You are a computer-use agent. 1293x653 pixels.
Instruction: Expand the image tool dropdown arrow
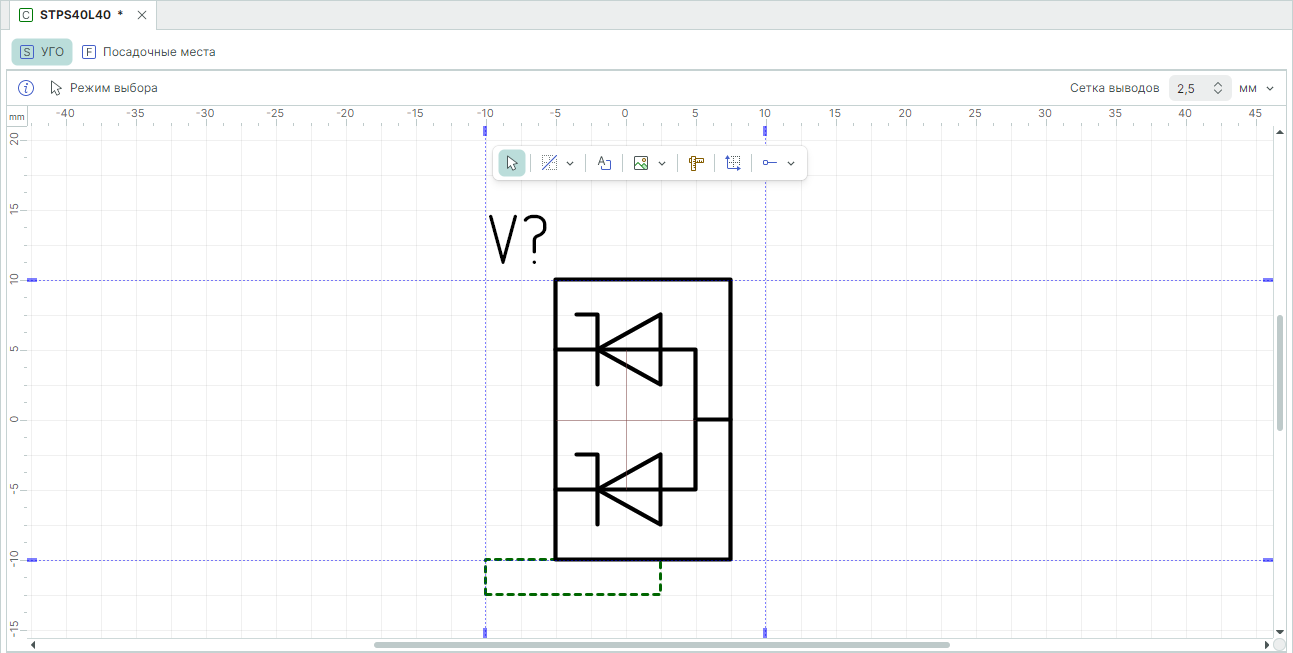point(662,163)
